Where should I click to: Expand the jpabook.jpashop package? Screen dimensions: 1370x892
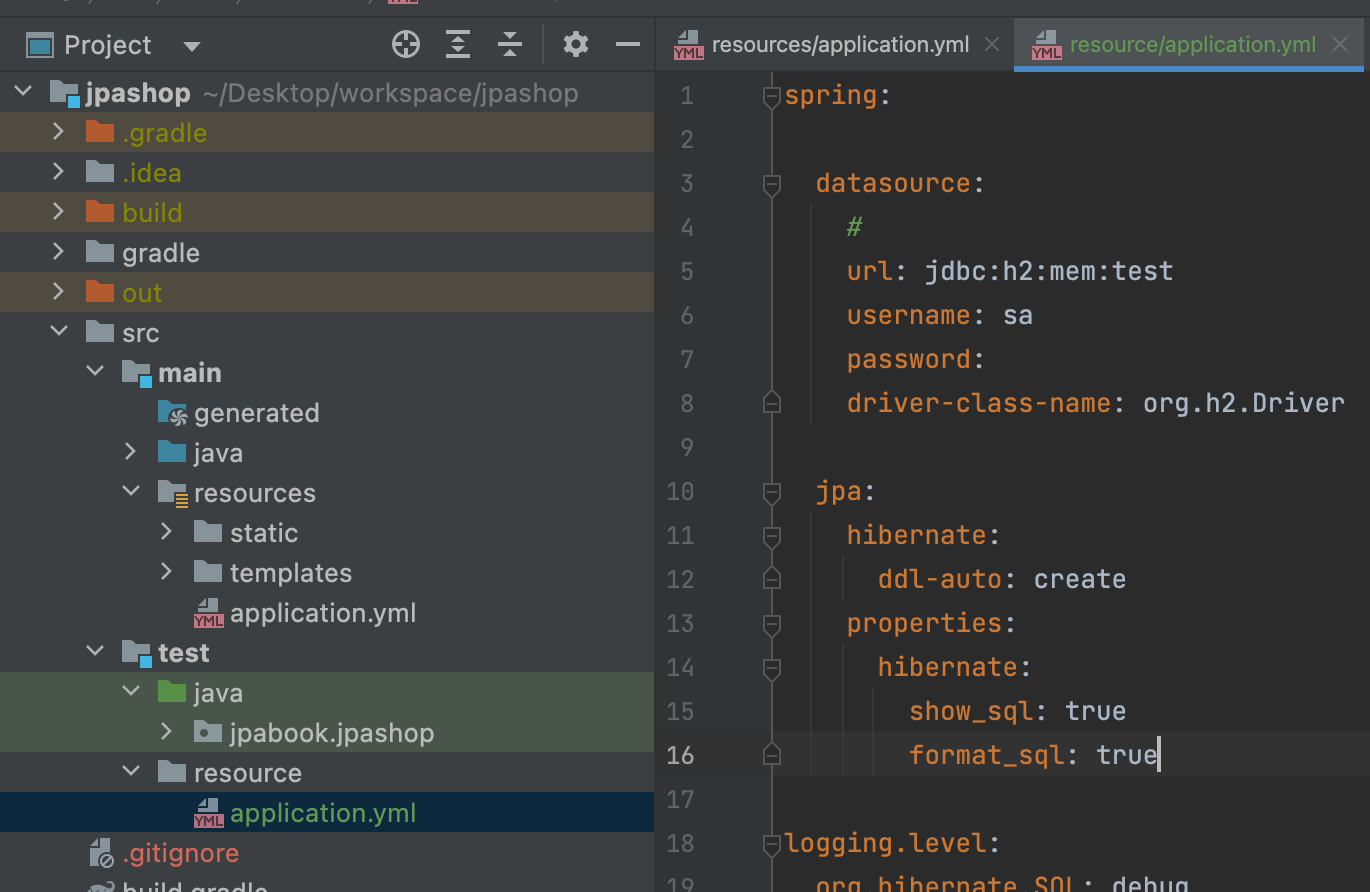coord(166,732)
